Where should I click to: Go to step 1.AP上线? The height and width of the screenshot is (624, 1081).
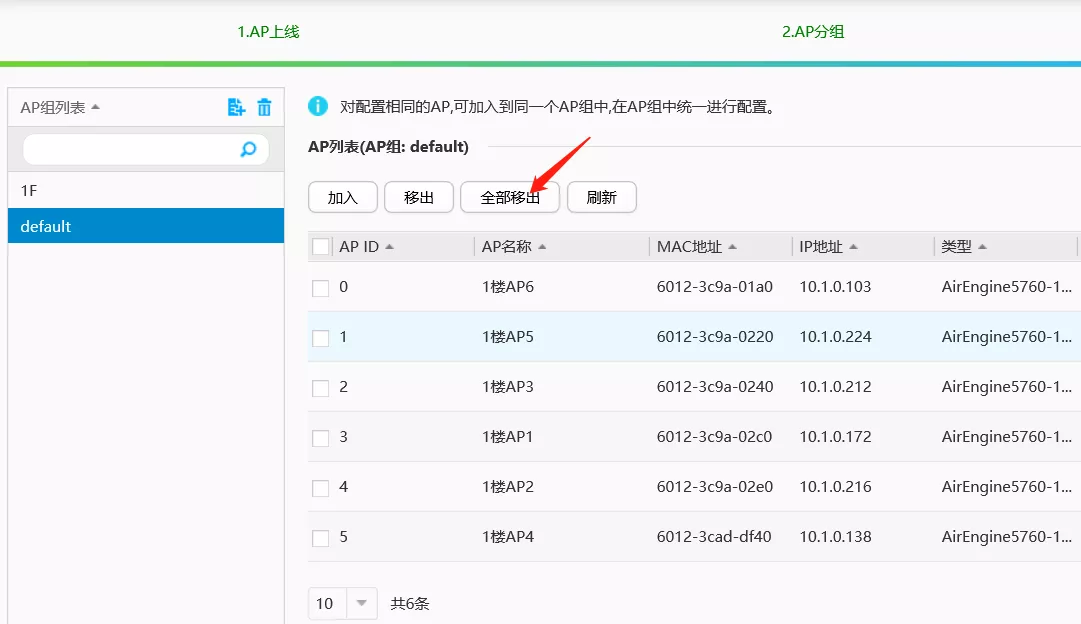[x=268, y=32]
